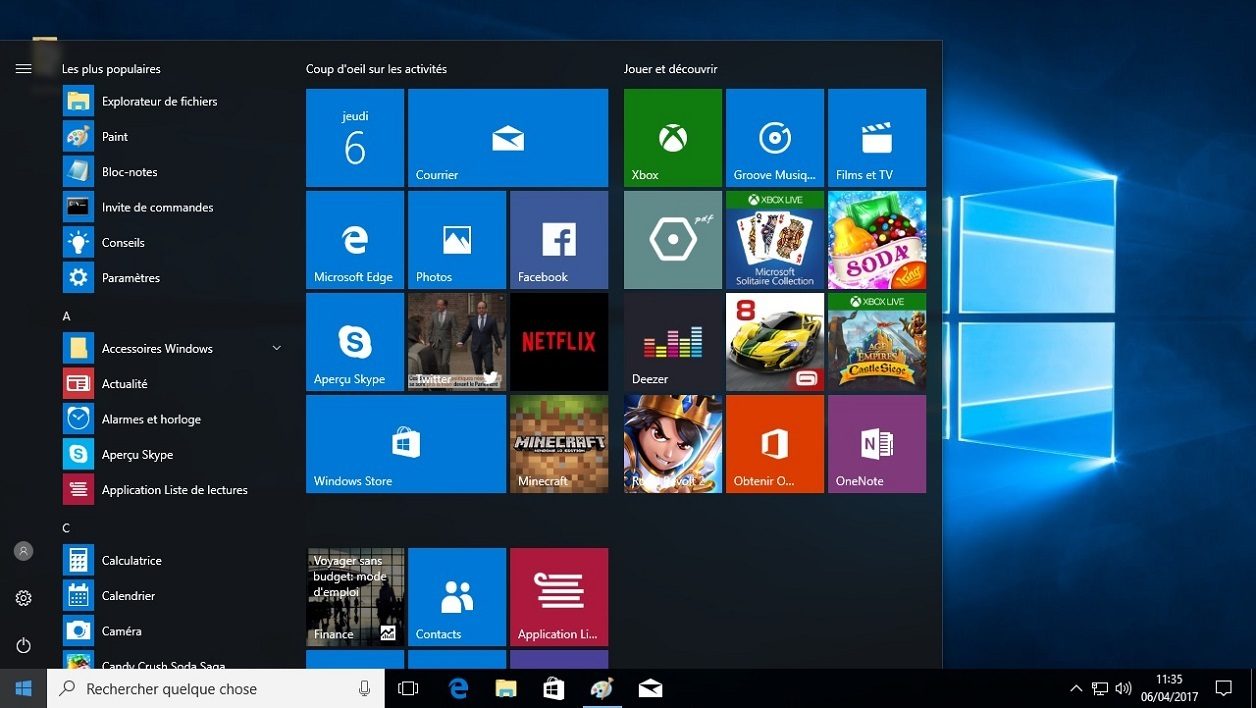Viewport: 1256px width, 708px height.
Task: Rename the Jouer et découvrir group header
Action: [671, 69]
